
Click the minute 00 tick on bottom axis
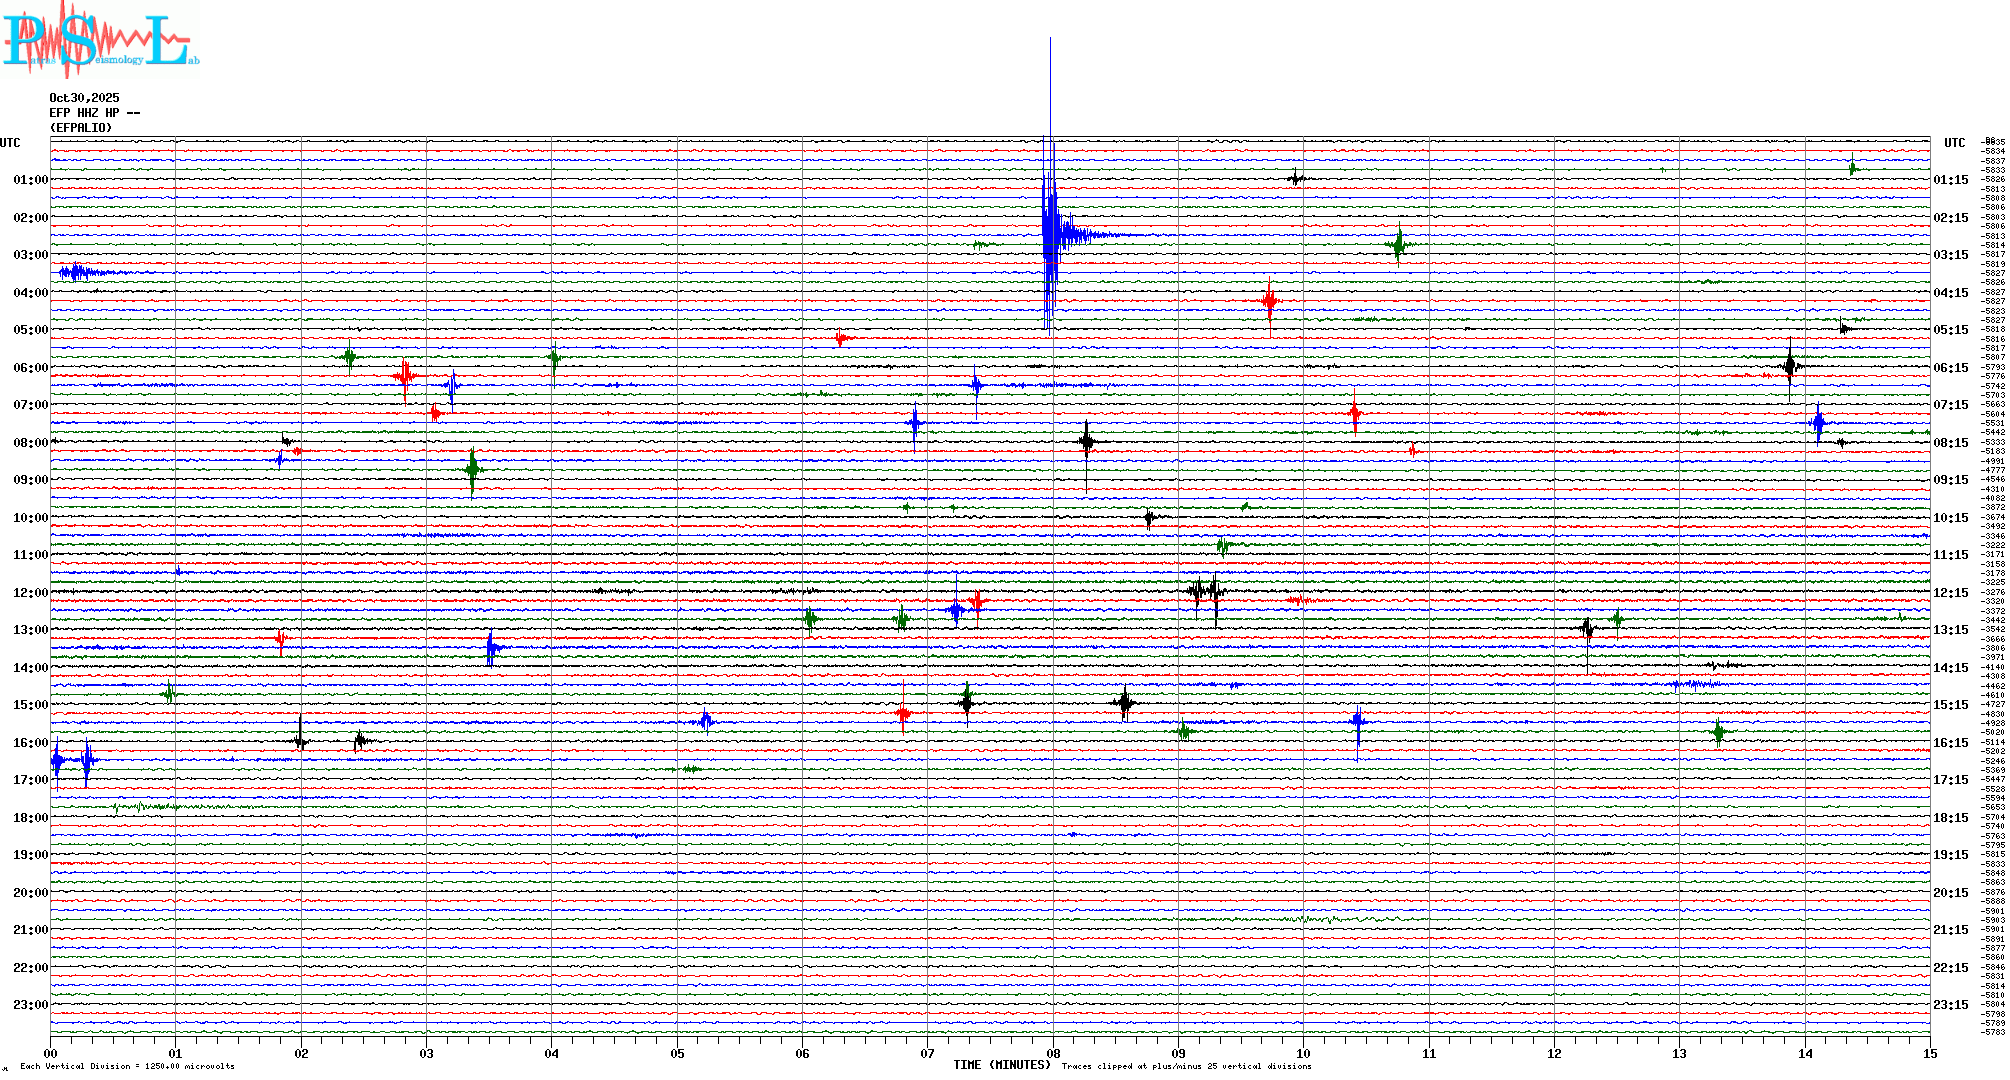(x=51, y=1054)
